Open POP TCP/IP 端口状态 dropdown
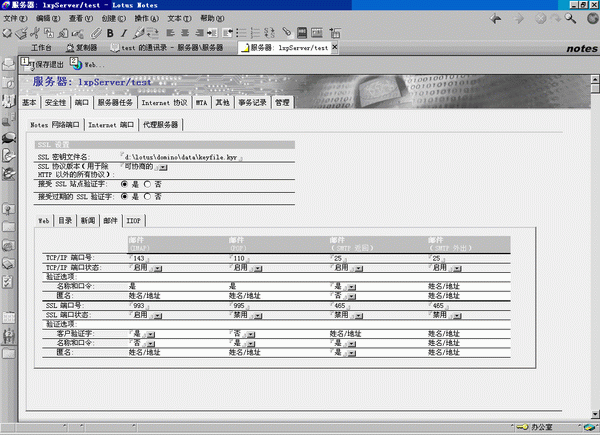 point(258,269)
